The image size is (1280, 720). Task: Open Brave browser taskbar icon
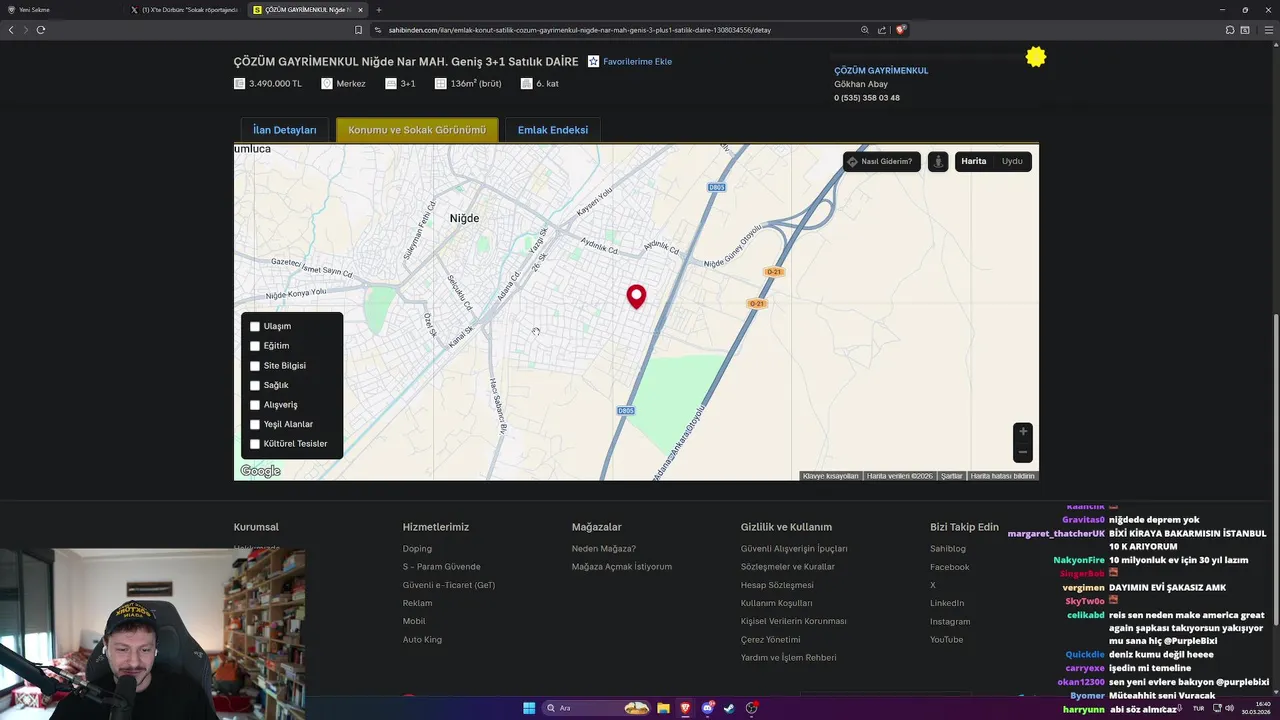tap(686, 708)
